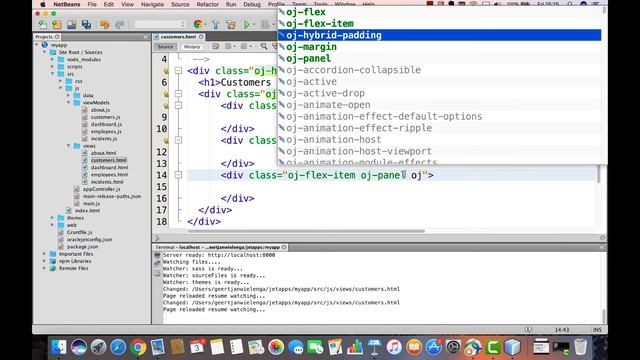The image size is (640, 360).
Task: Open the Refactor menu
Action: click(207, 4)
